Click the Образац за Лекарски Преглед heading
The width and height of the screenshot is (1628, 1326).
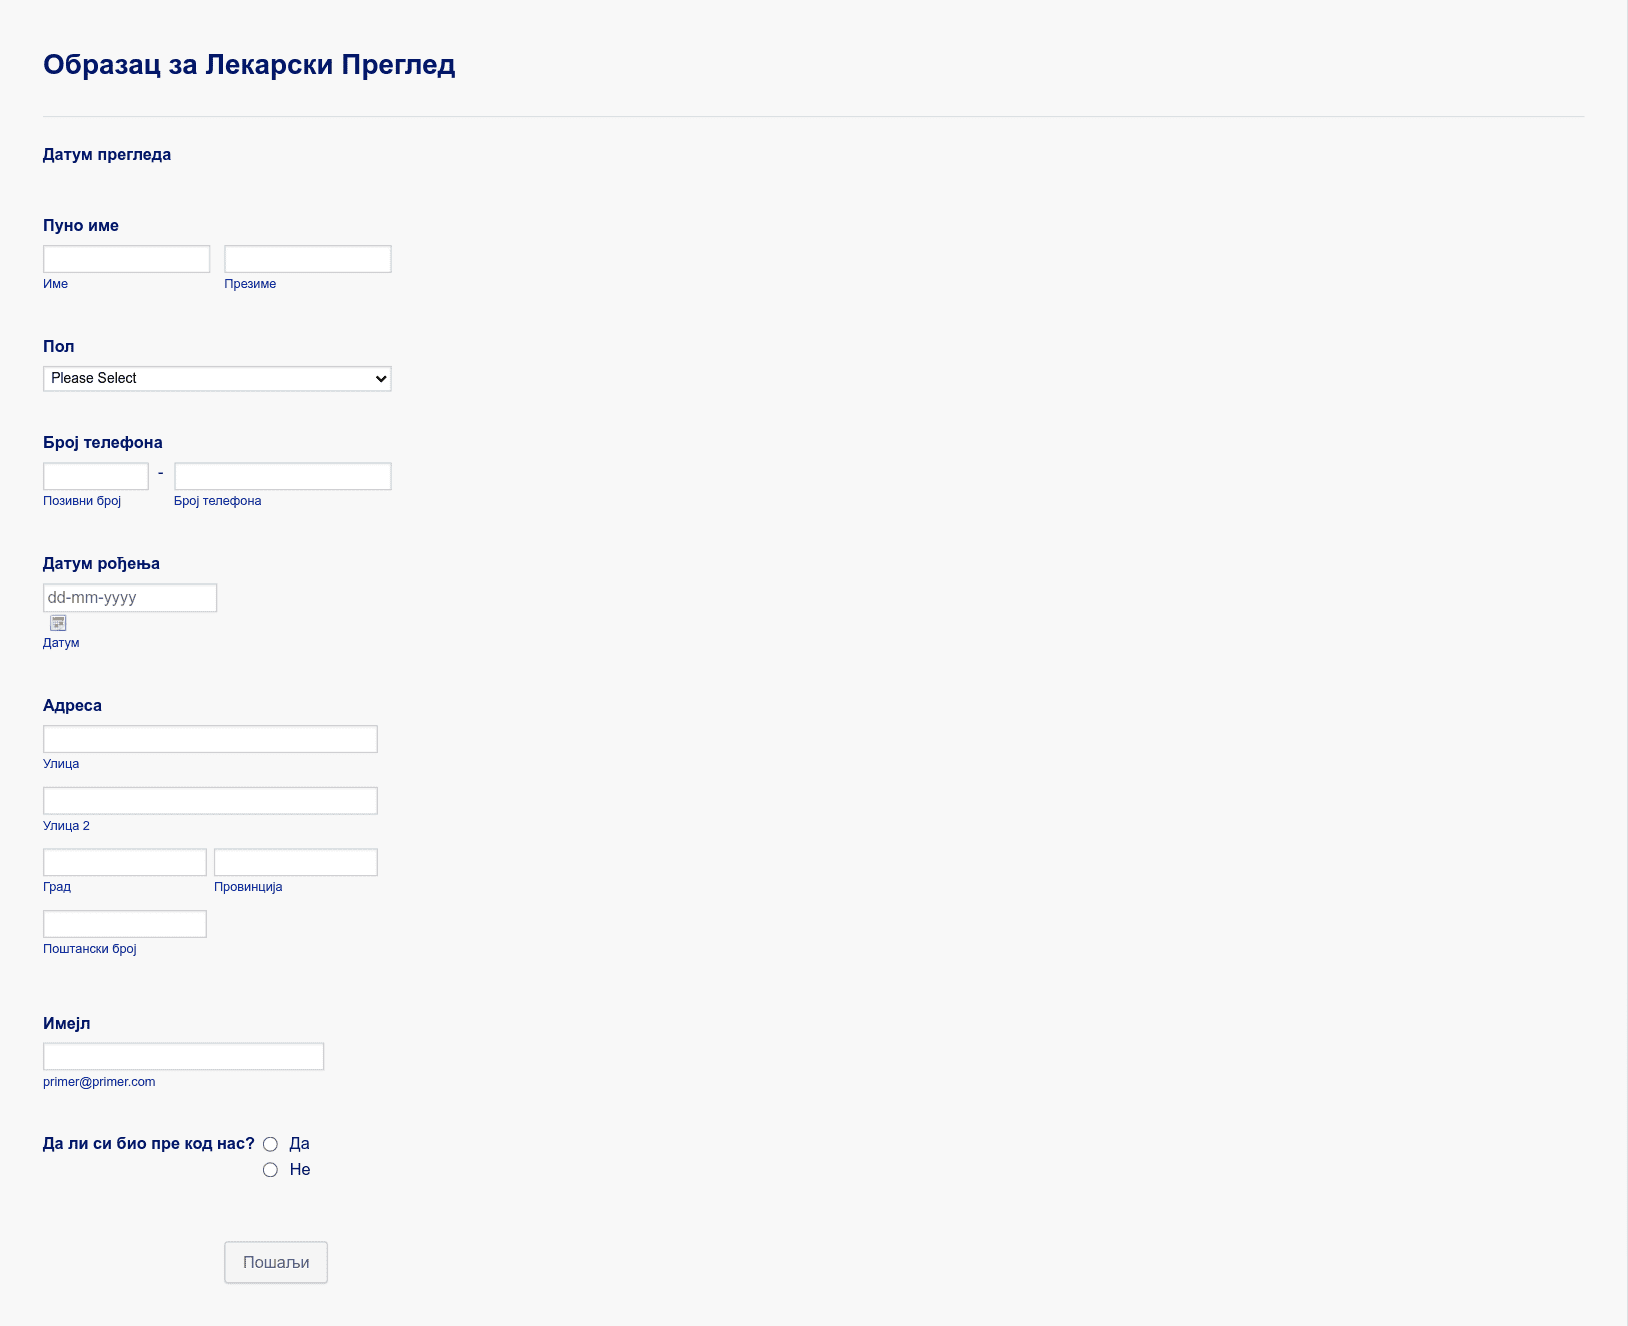[x=249, y=65]
